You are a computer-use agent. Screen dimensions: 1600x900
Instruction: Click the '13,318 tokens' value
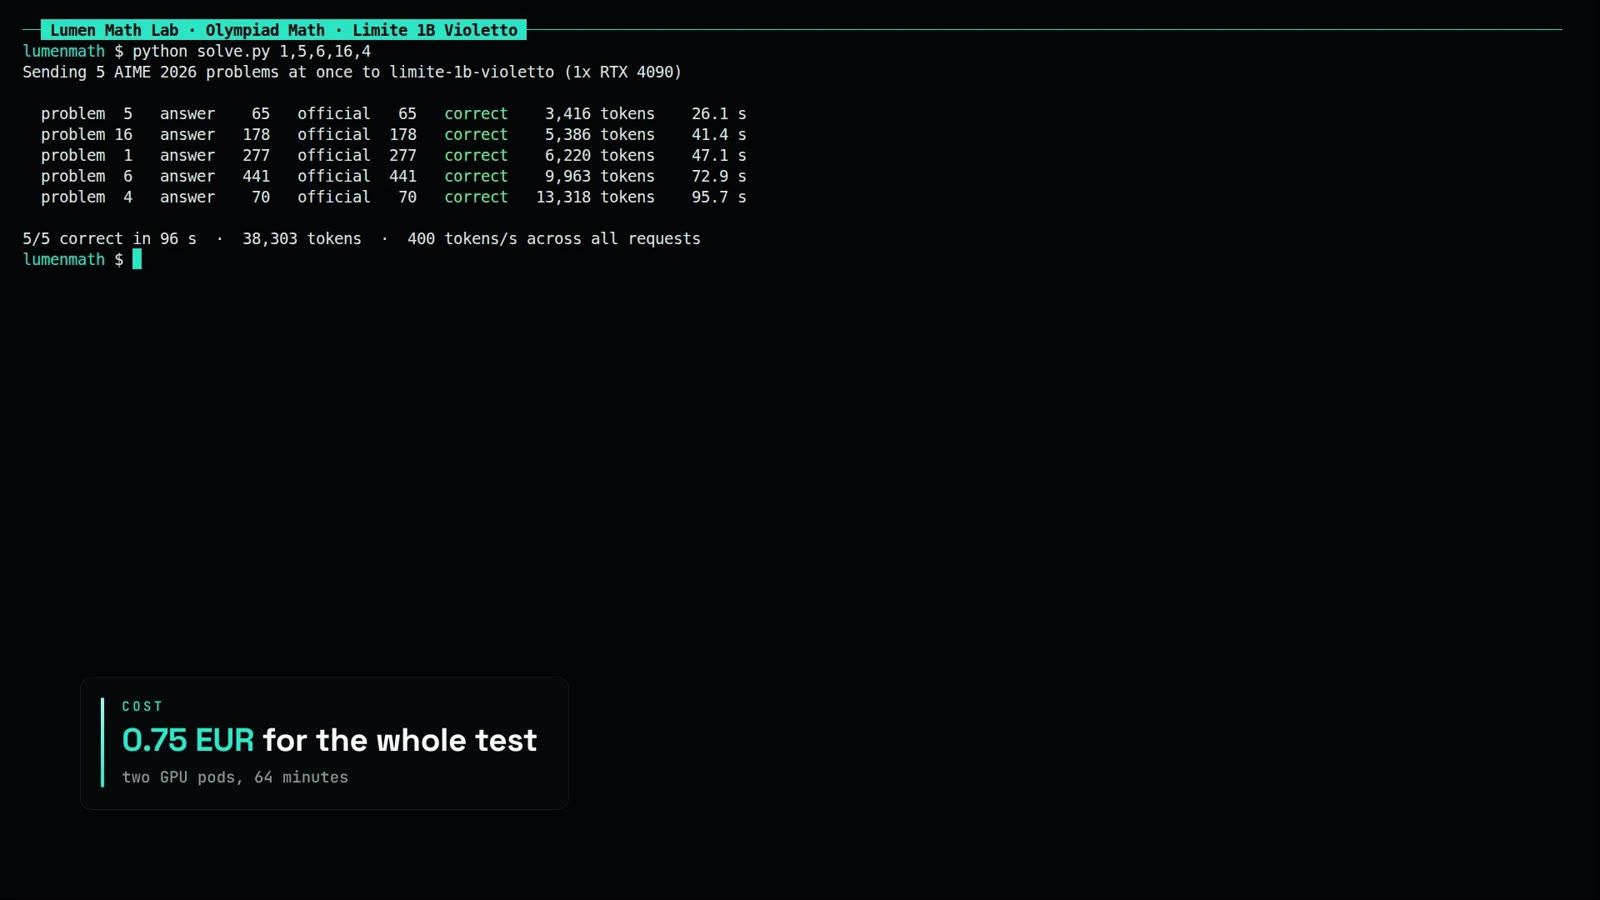tap(596, 197)
